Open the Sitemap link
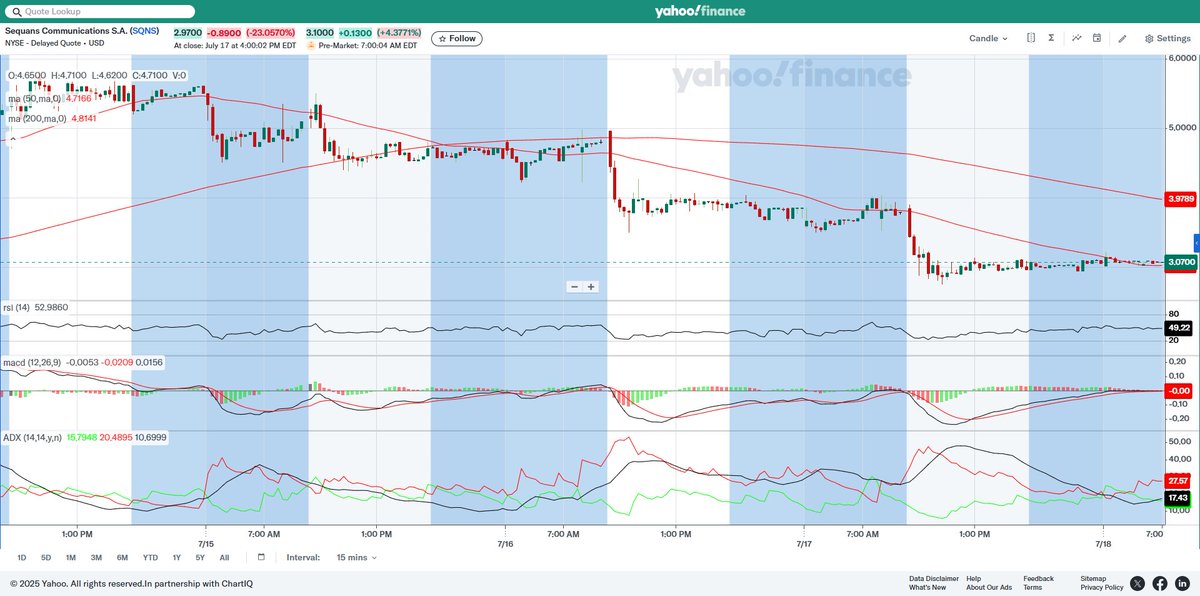Viewport: 1200px width, 596px height. click(x=1093, y=578)
